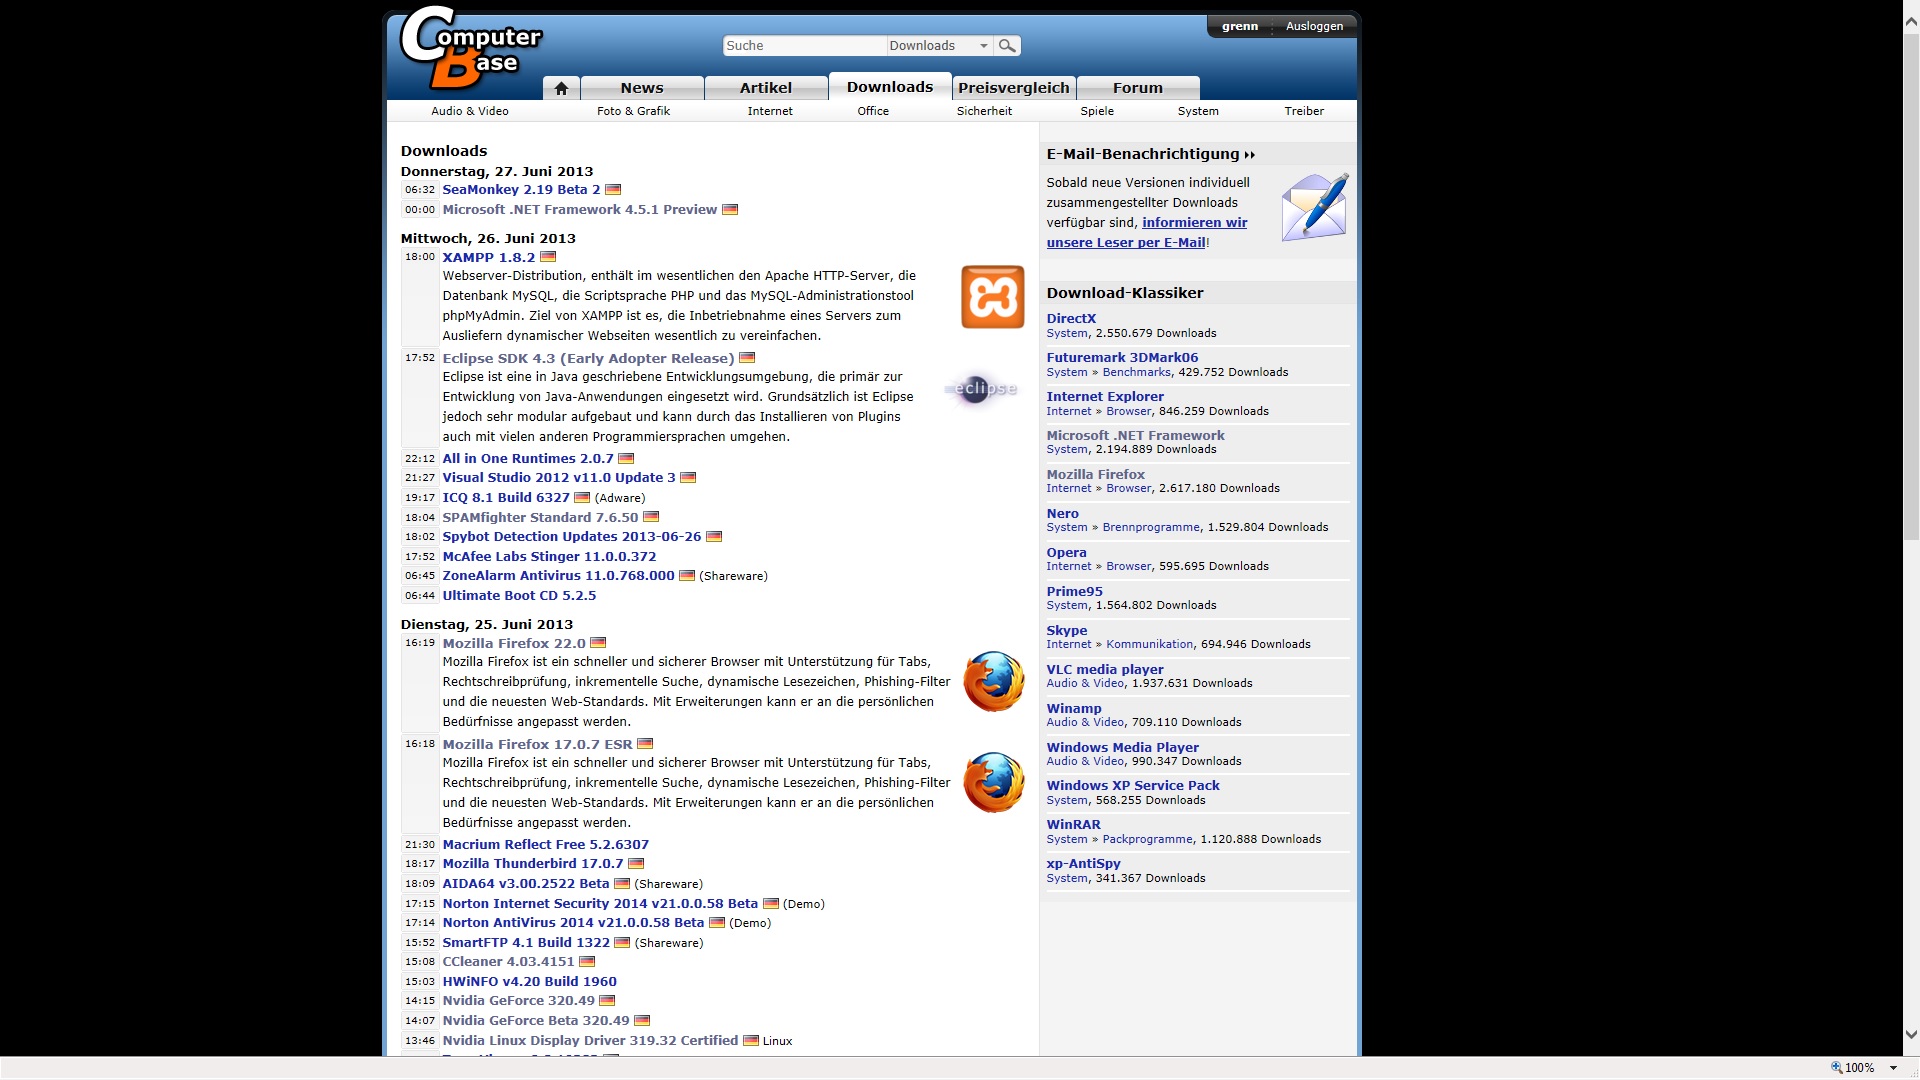1920x1080 pixels.
Task: Click the e-mail envelope pen icon
Action: 1314,207
